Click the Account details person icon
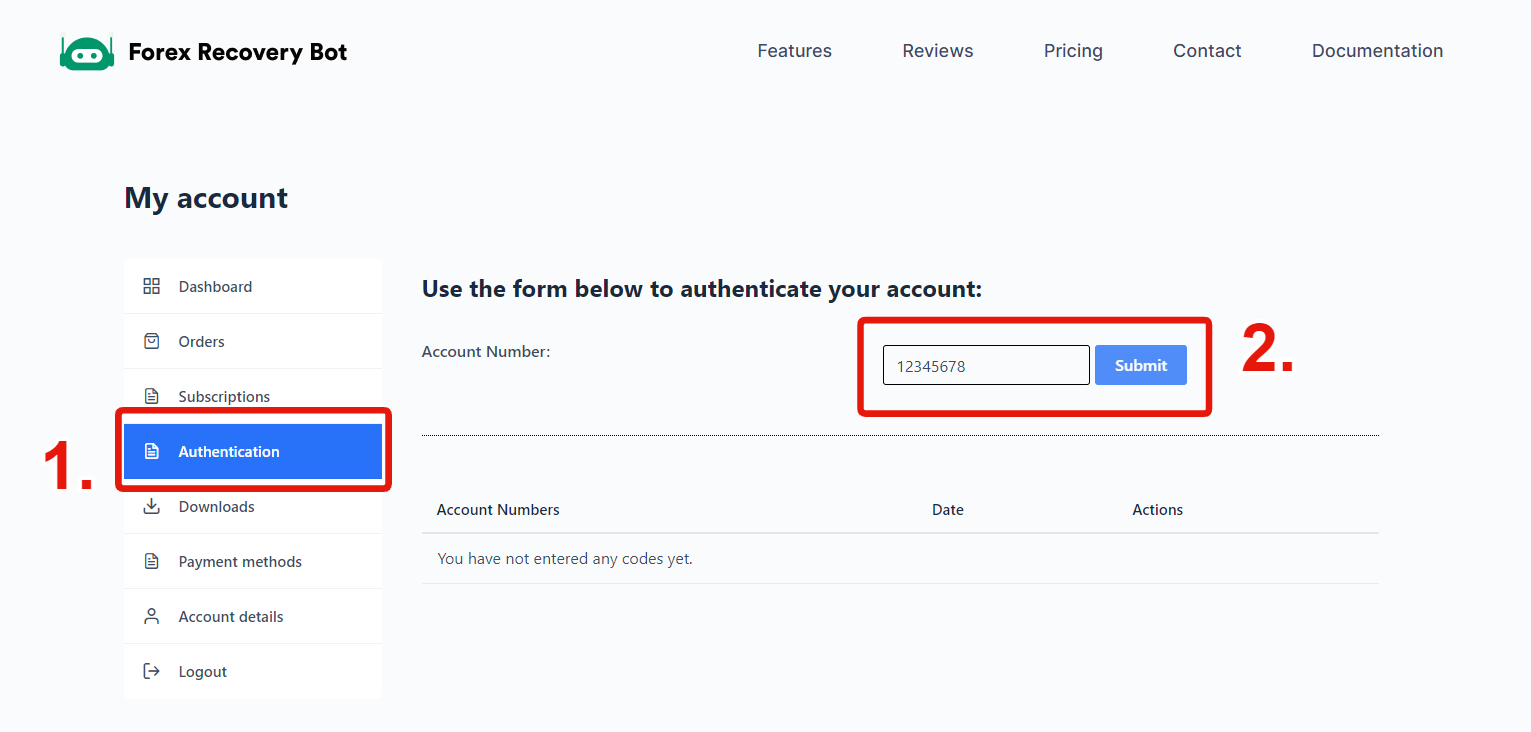The width and height of the screenshot is (1531, 732). (x=152, y=616)
